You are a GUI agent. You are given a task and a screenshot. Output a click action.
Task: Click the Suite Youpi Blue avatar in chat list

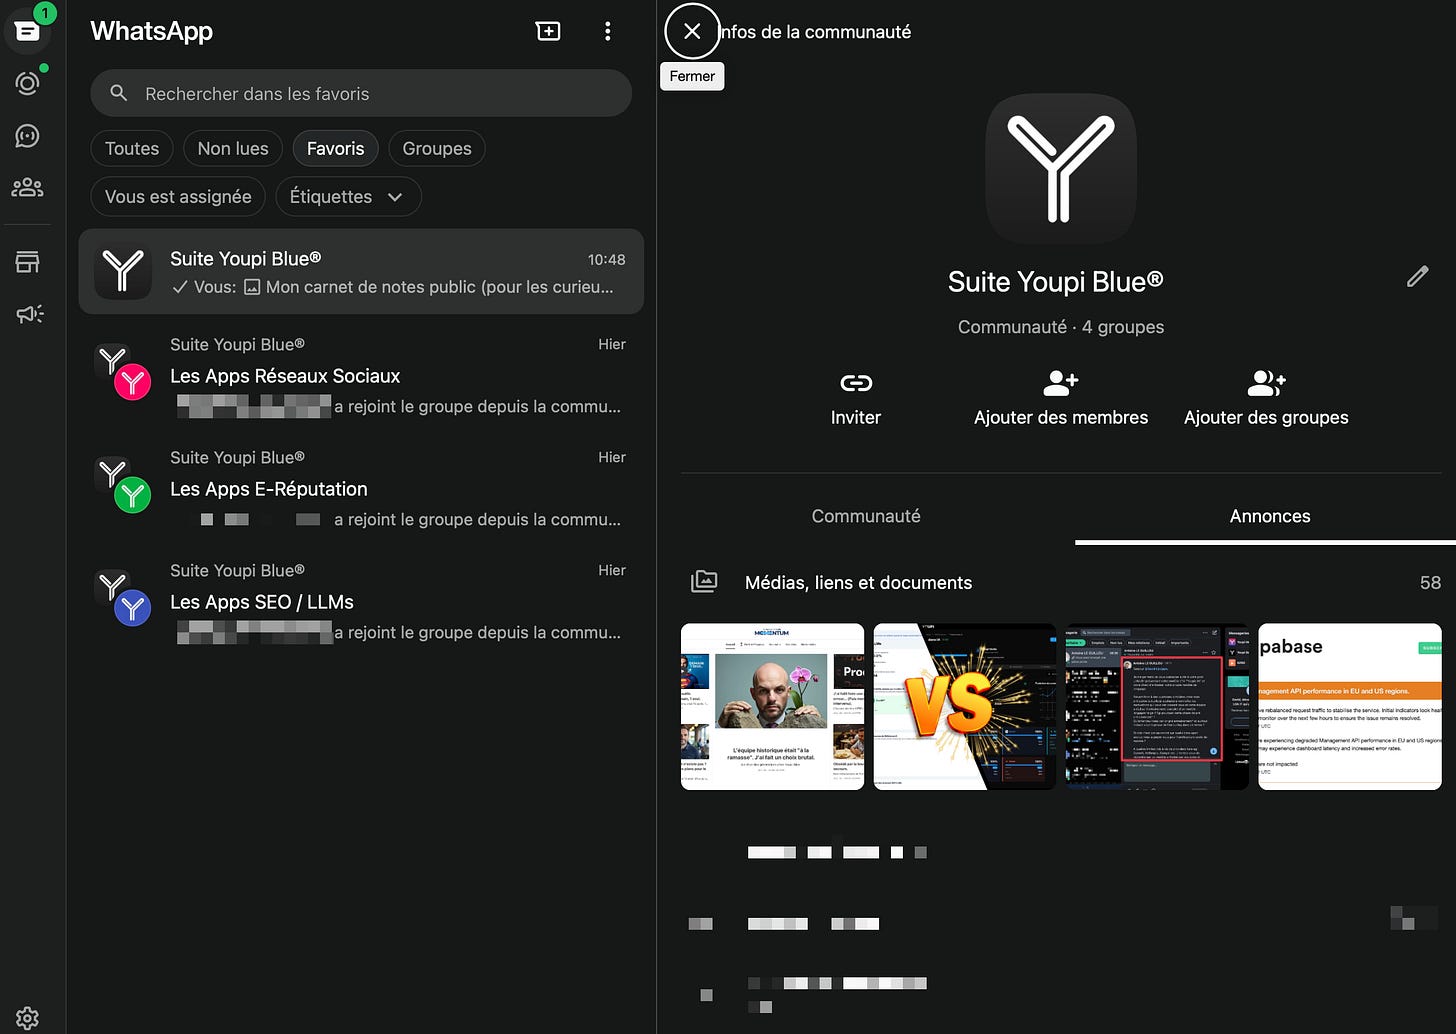pyautogui.click(x=122, y=271)
